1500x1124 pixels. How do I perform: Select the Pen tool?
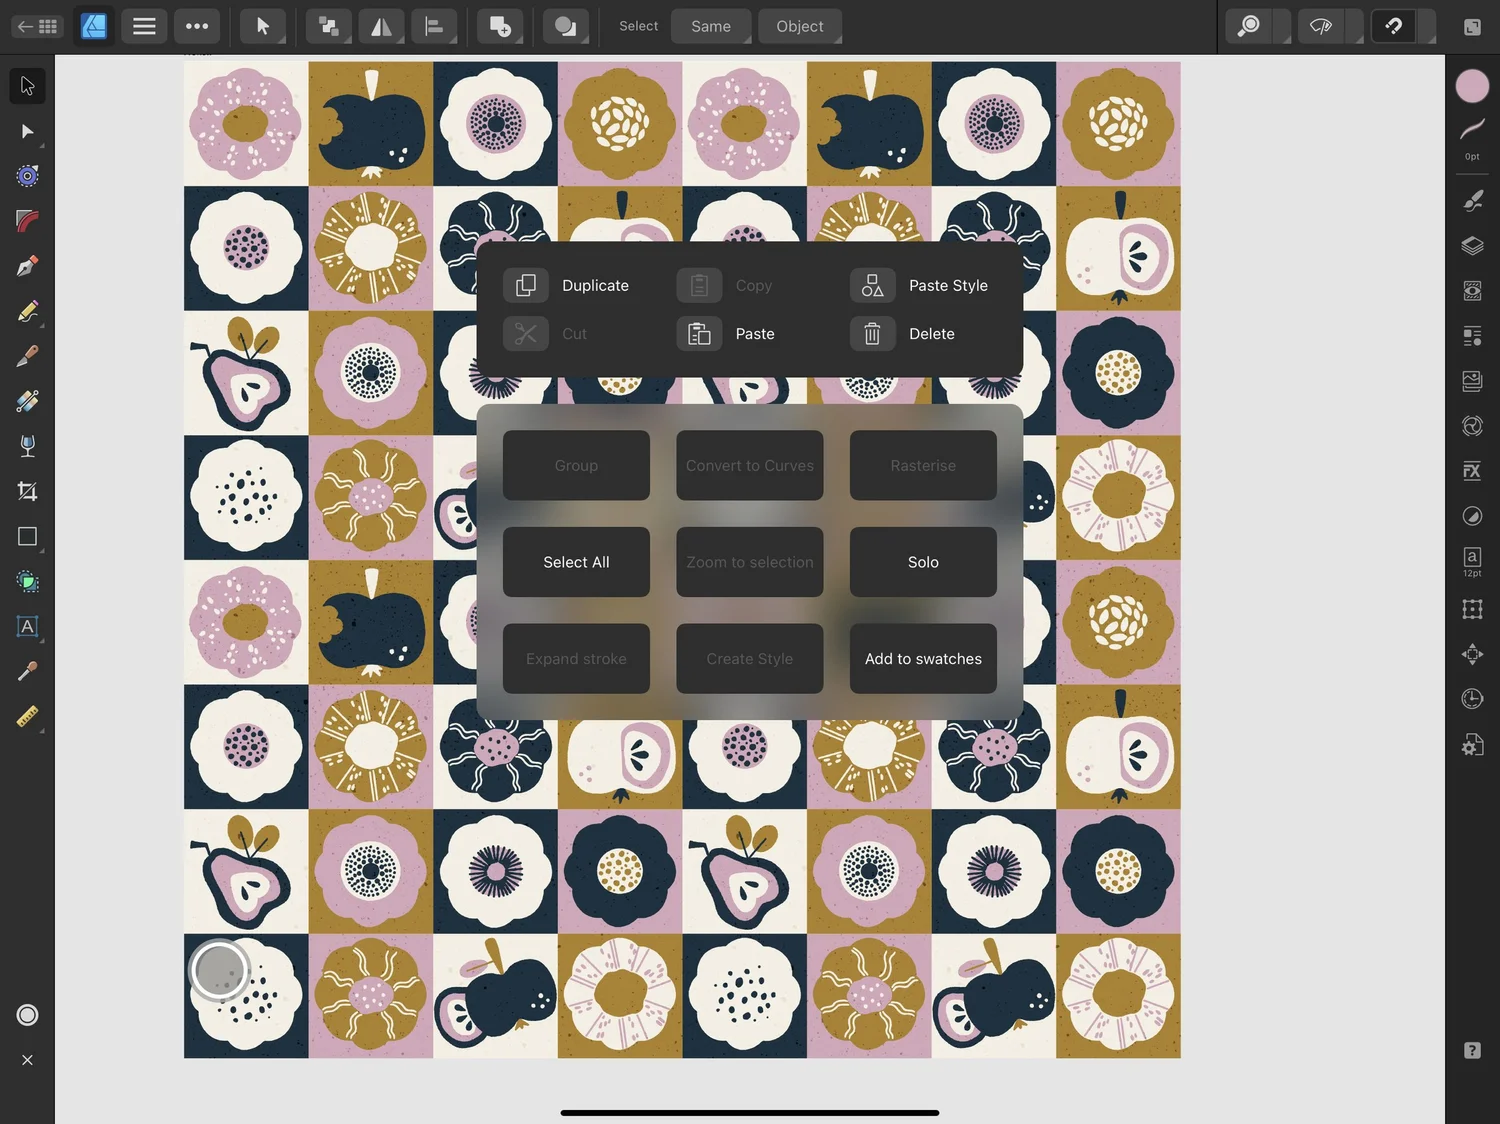(27, 266)
